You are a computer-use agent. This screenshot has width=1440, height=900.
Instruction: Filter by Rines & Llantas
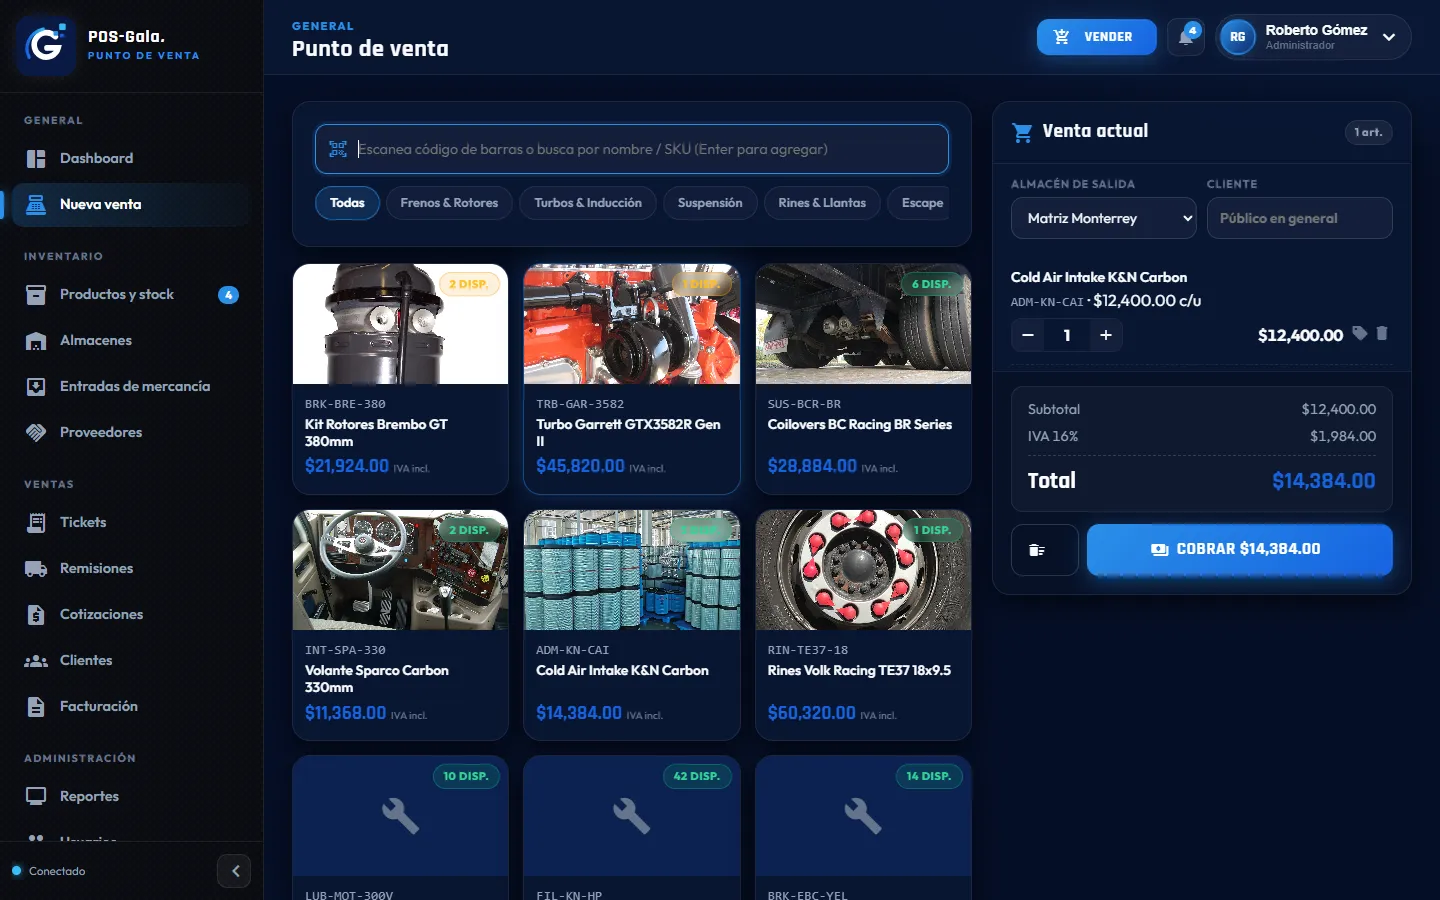pos(822,203)
